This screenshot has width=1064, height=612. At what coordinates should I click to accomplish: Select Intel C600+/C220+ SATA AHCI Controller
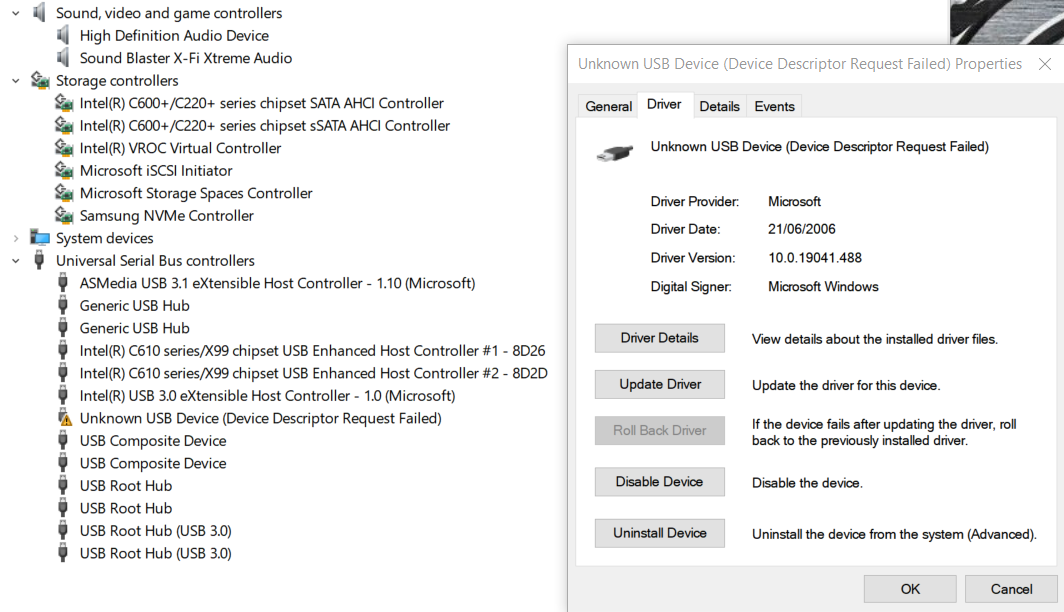(x=261, y=103)
